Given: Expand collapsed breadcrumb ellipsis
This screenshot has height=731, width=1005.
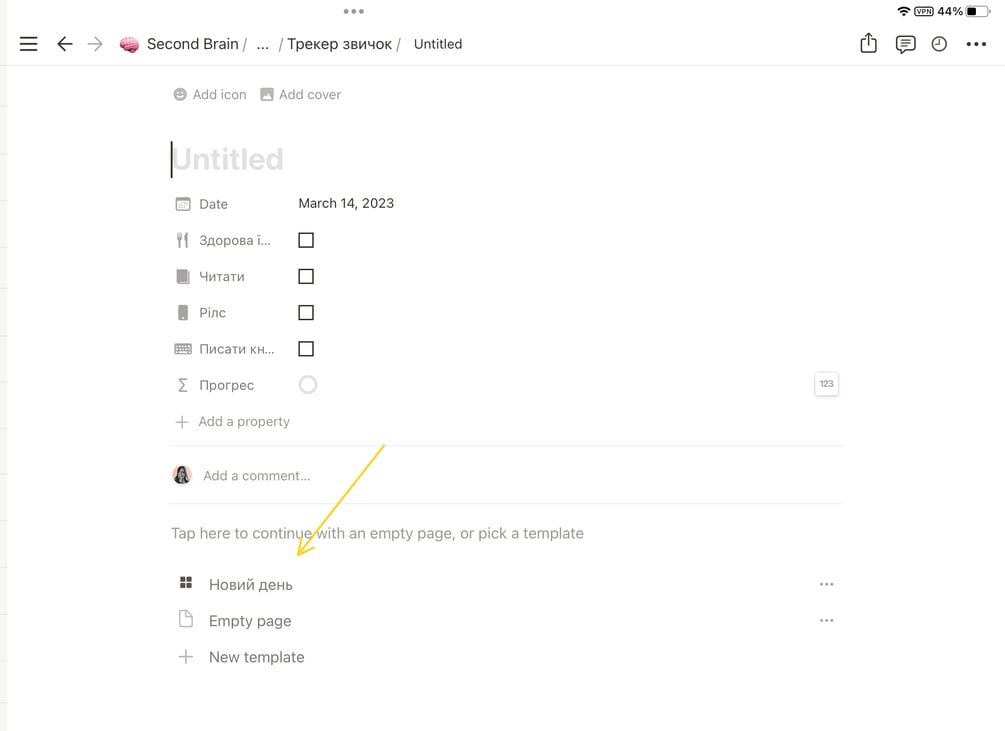Looking at the screenshot, I should pos(263,44).
